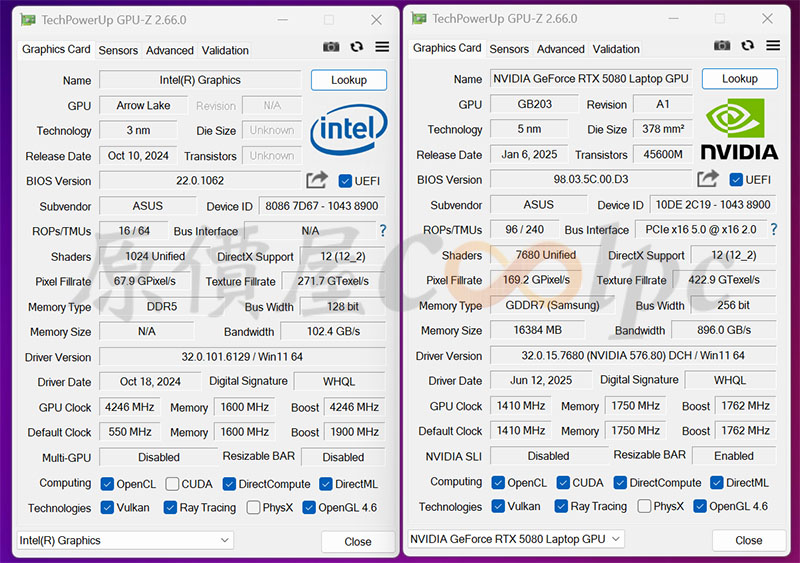Toggle PhysX checkbox in Intel window
The width and height of the screenshot is (800, 563).
pos(253,507)
